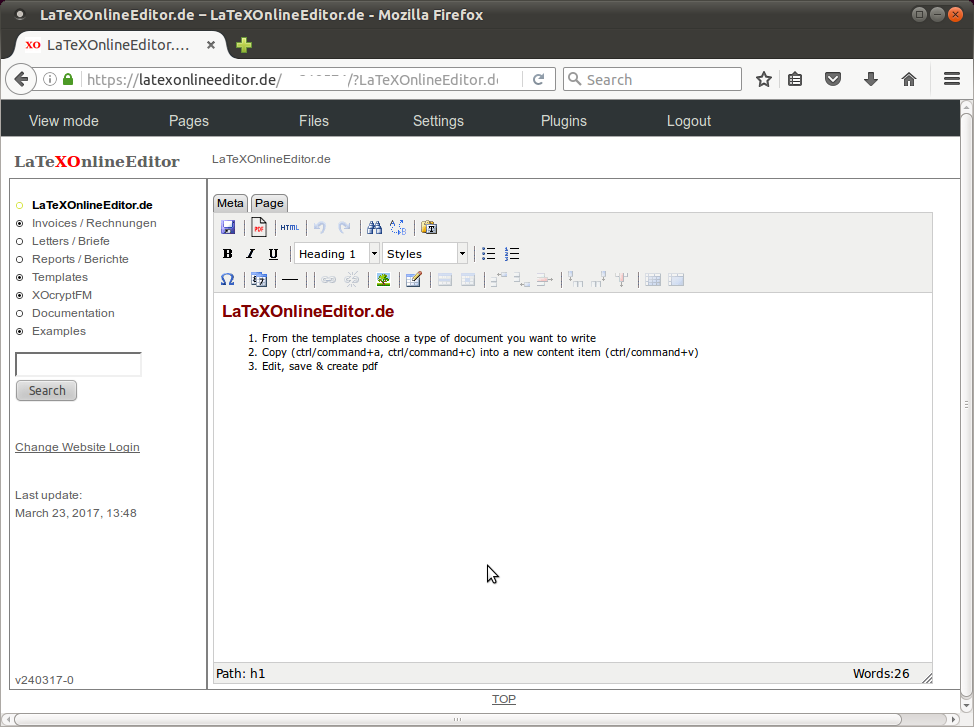Open the Reports / Berichte page
The image size is (974, 727).
point(80,259)
